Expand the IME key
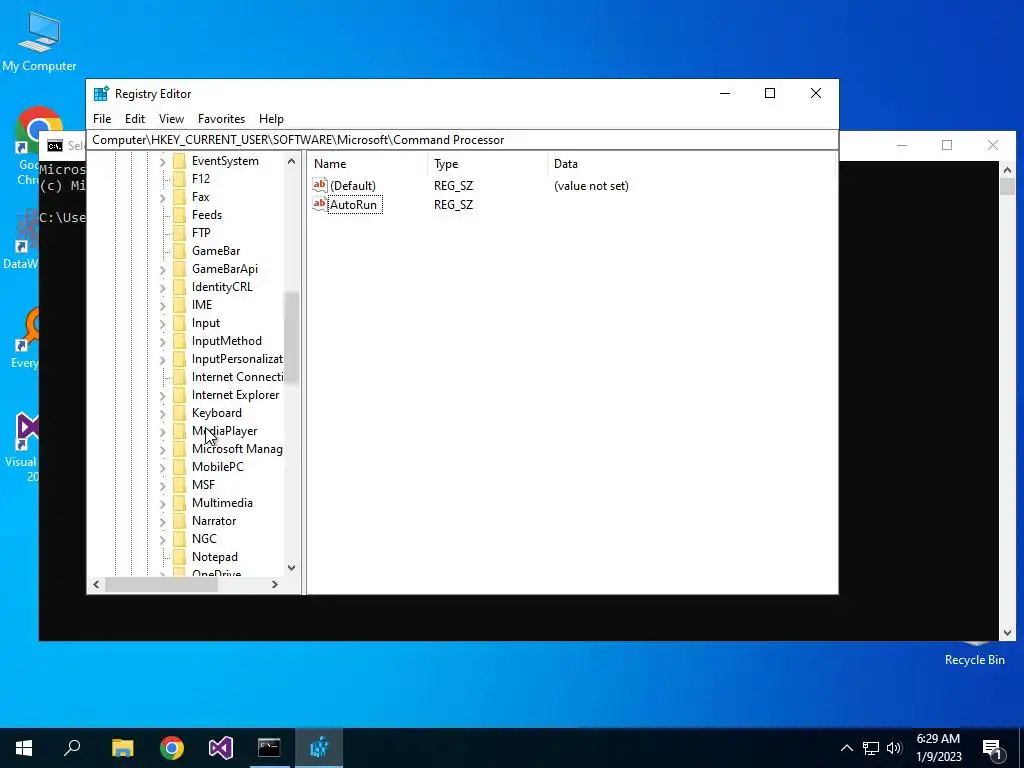Viewport: 1024px width, 768px height. coord(163,305)
